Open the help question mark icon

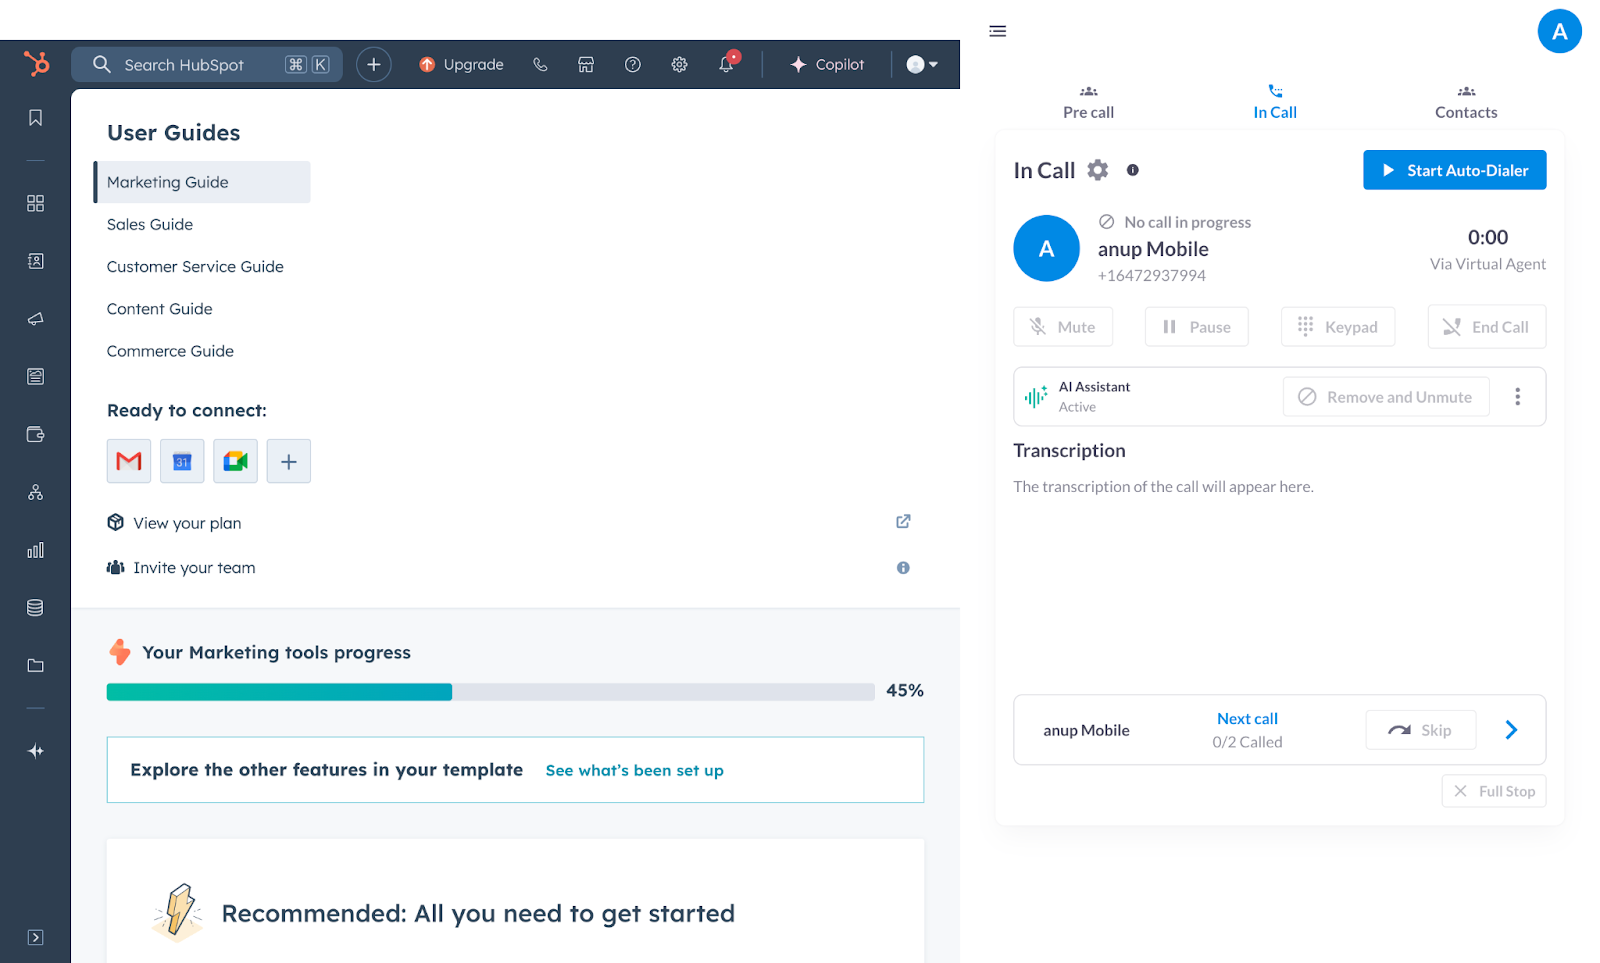point(633,64)
